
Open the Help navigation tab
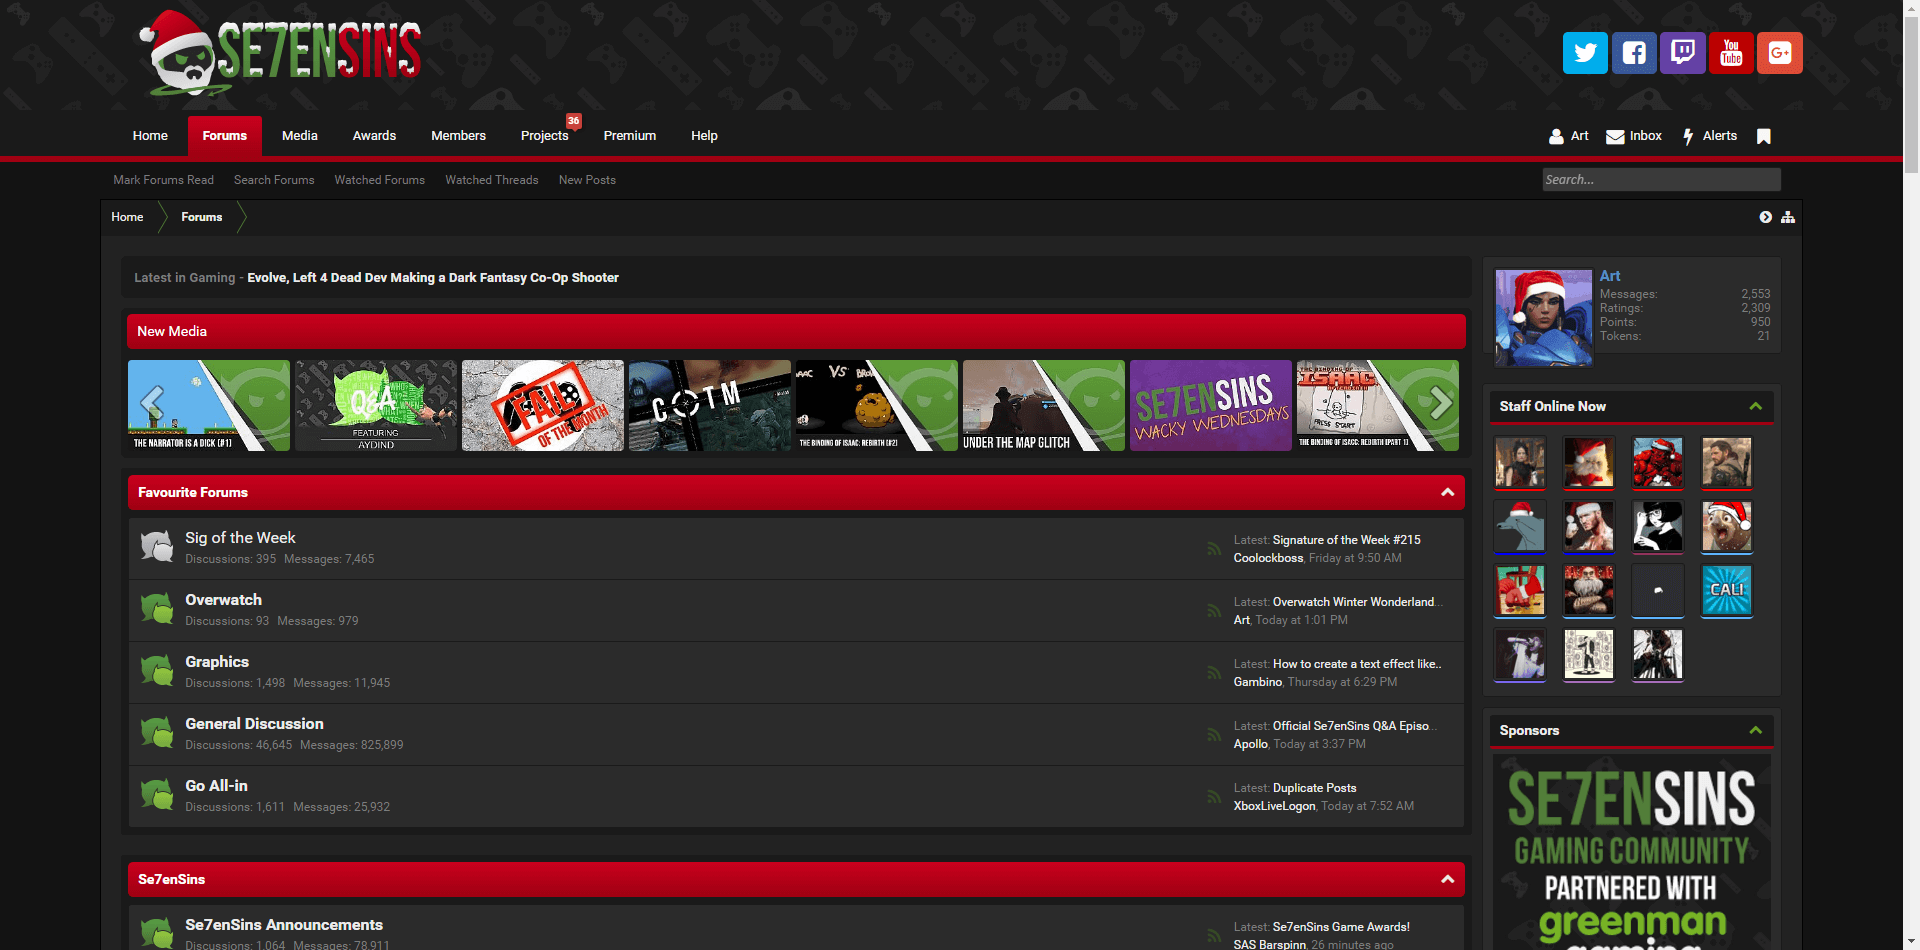tap(704, 136)
